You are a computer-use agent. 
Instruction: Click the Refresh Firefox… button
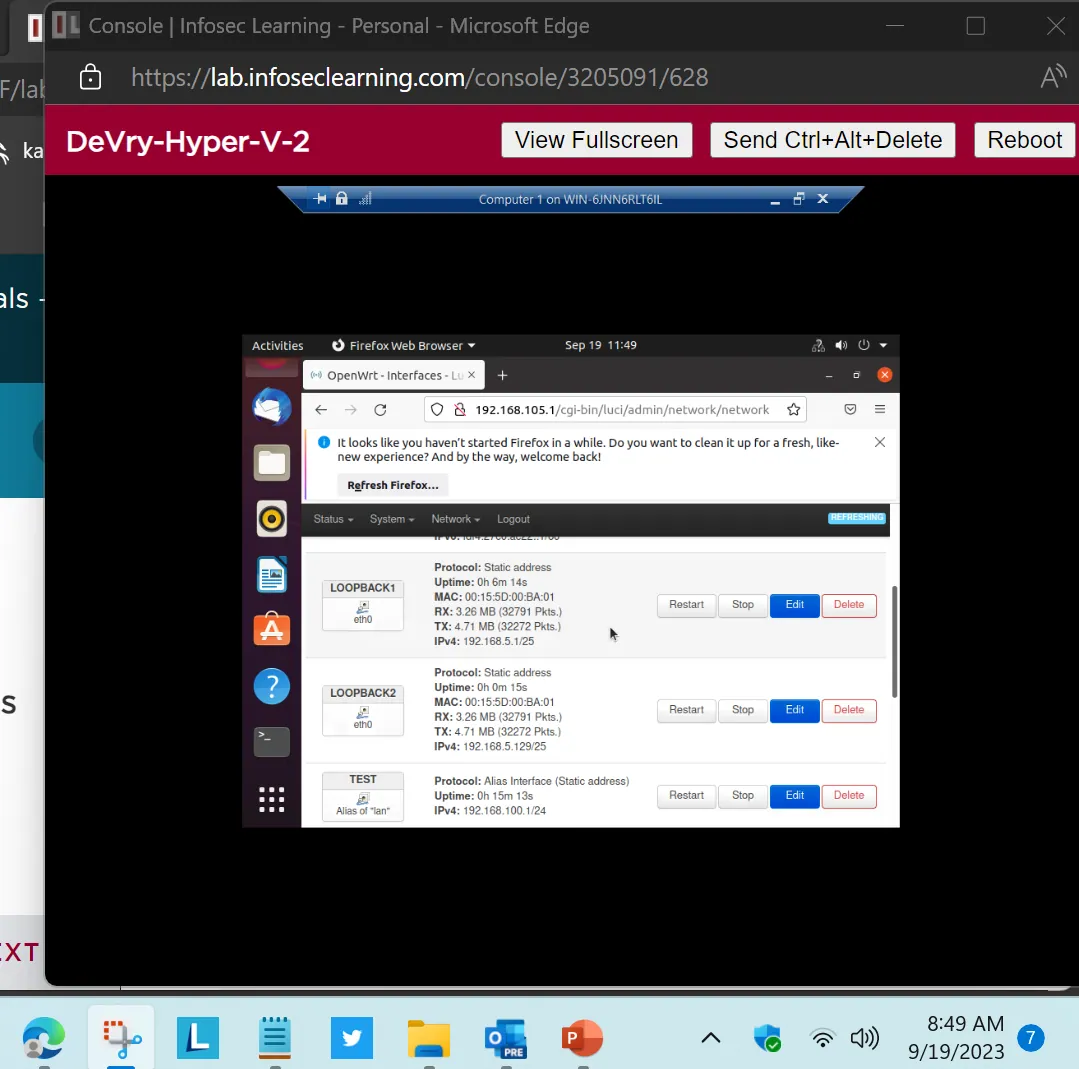[392, 485]
